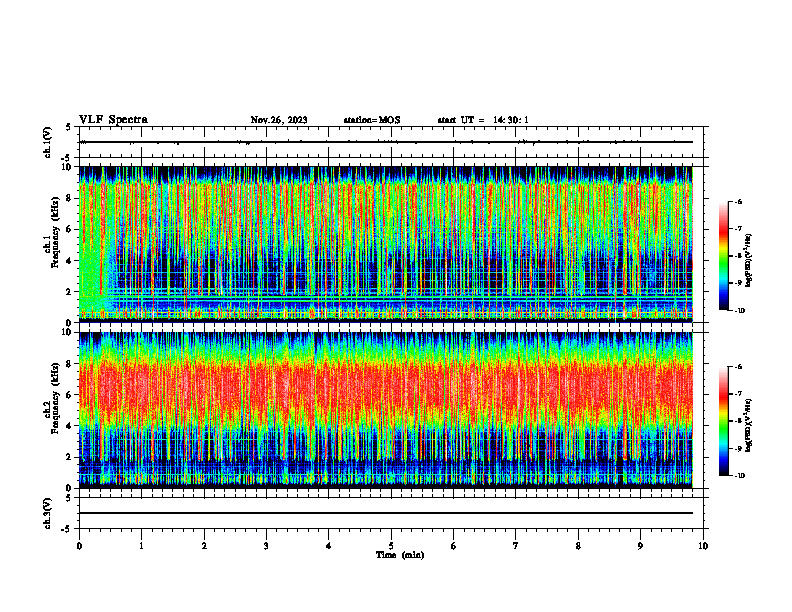This screenshot has width=792, height=612.
Task: Select the ch.1 colorbar log(PSD) unit label
Action: click(749, 261)
